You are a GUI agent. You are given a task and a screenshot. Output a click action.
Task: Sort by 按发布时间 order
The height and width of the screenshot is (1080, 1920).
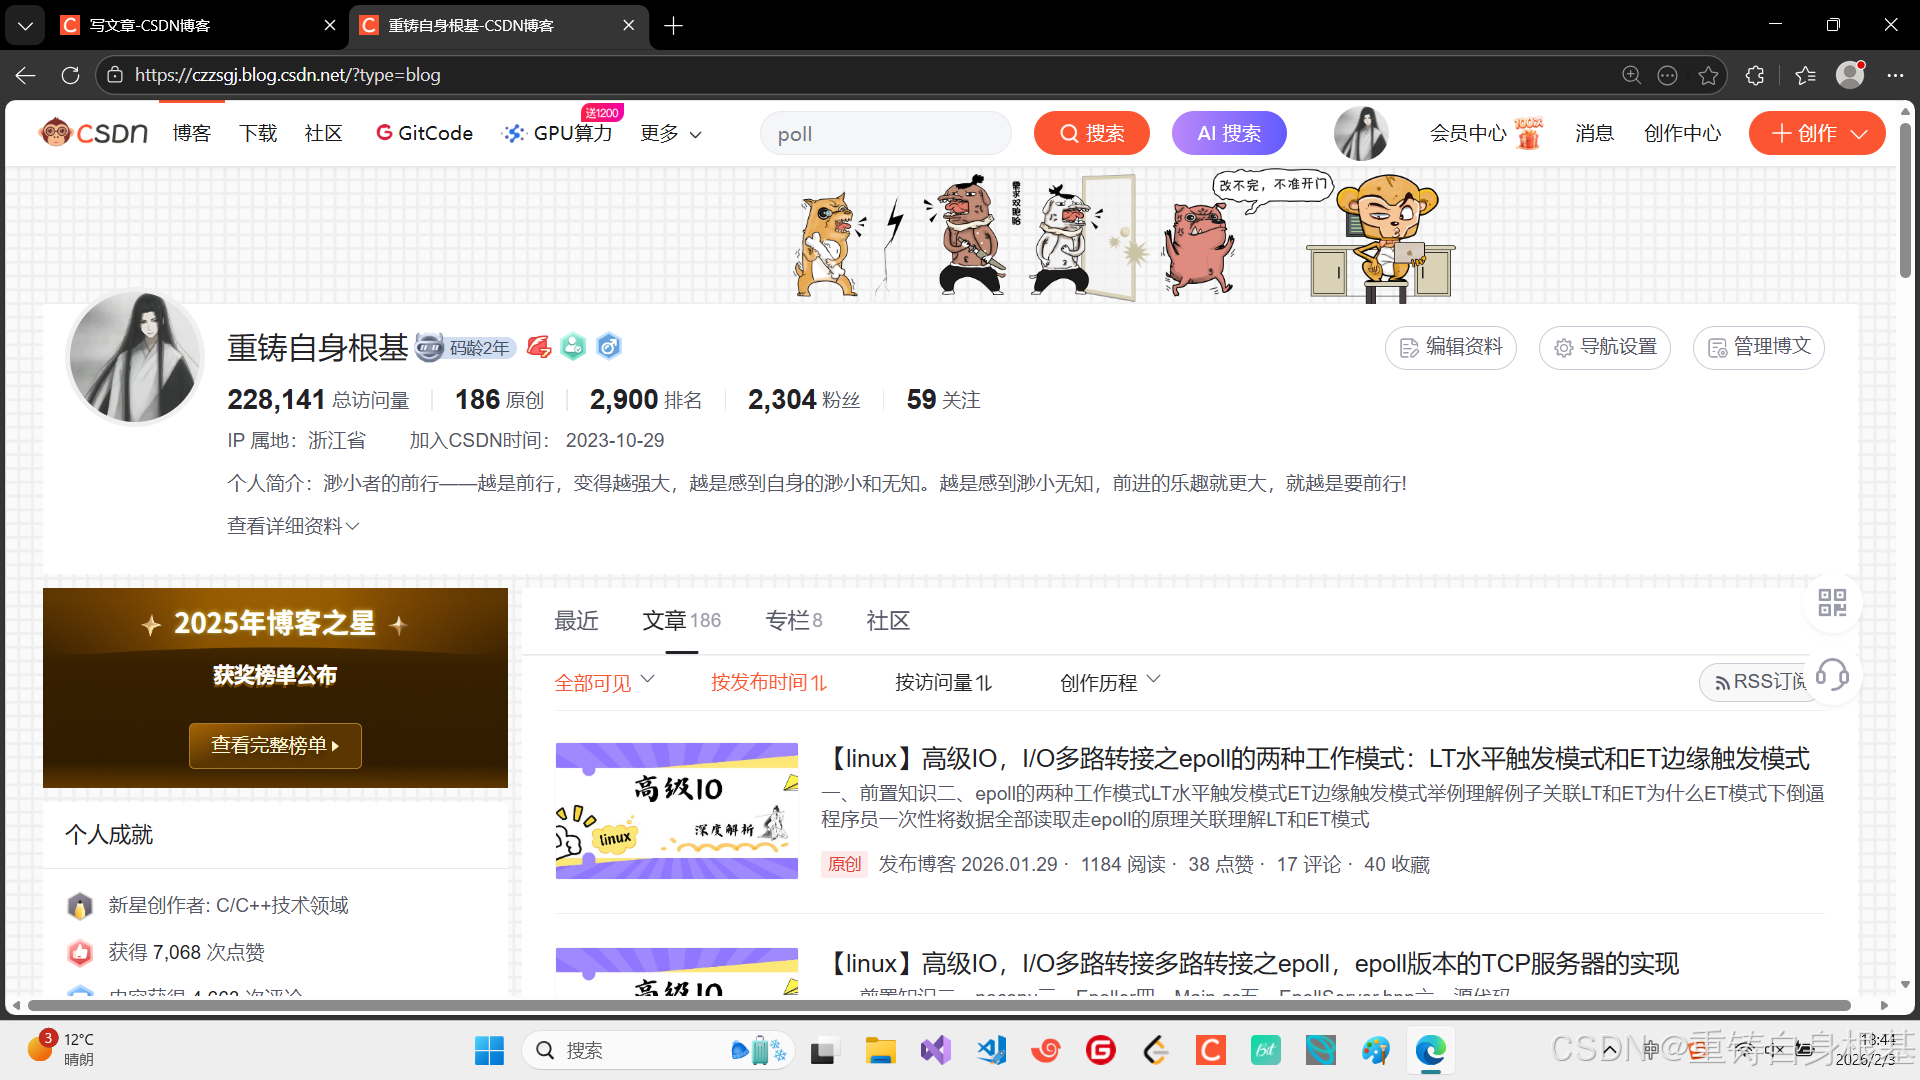pyautogui.click(x=768, y=682)
